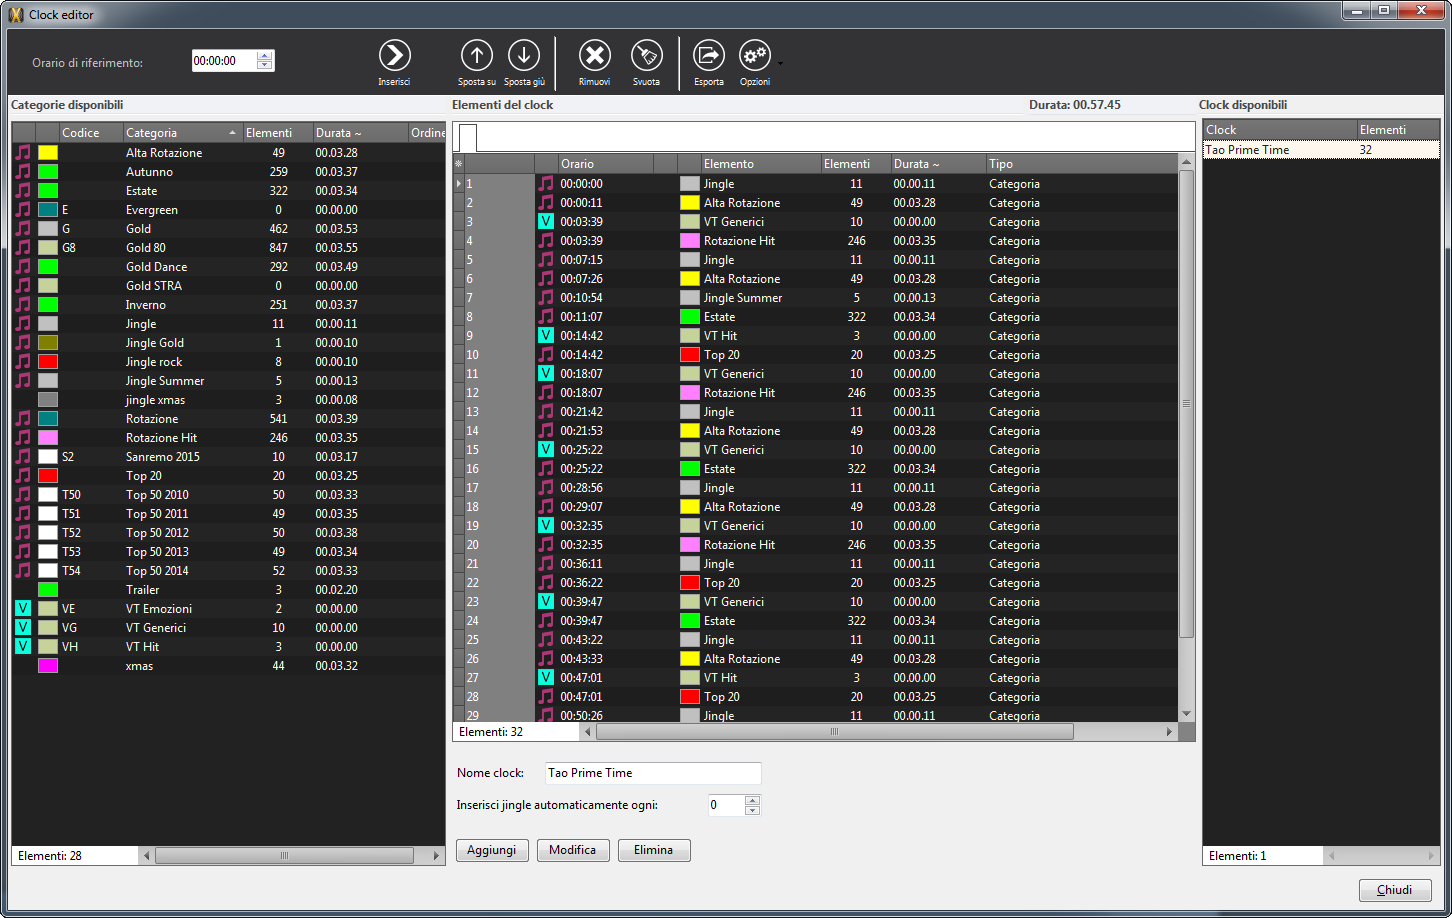
Task: Click the Modifica button
Action: click(x=573, y=850)
